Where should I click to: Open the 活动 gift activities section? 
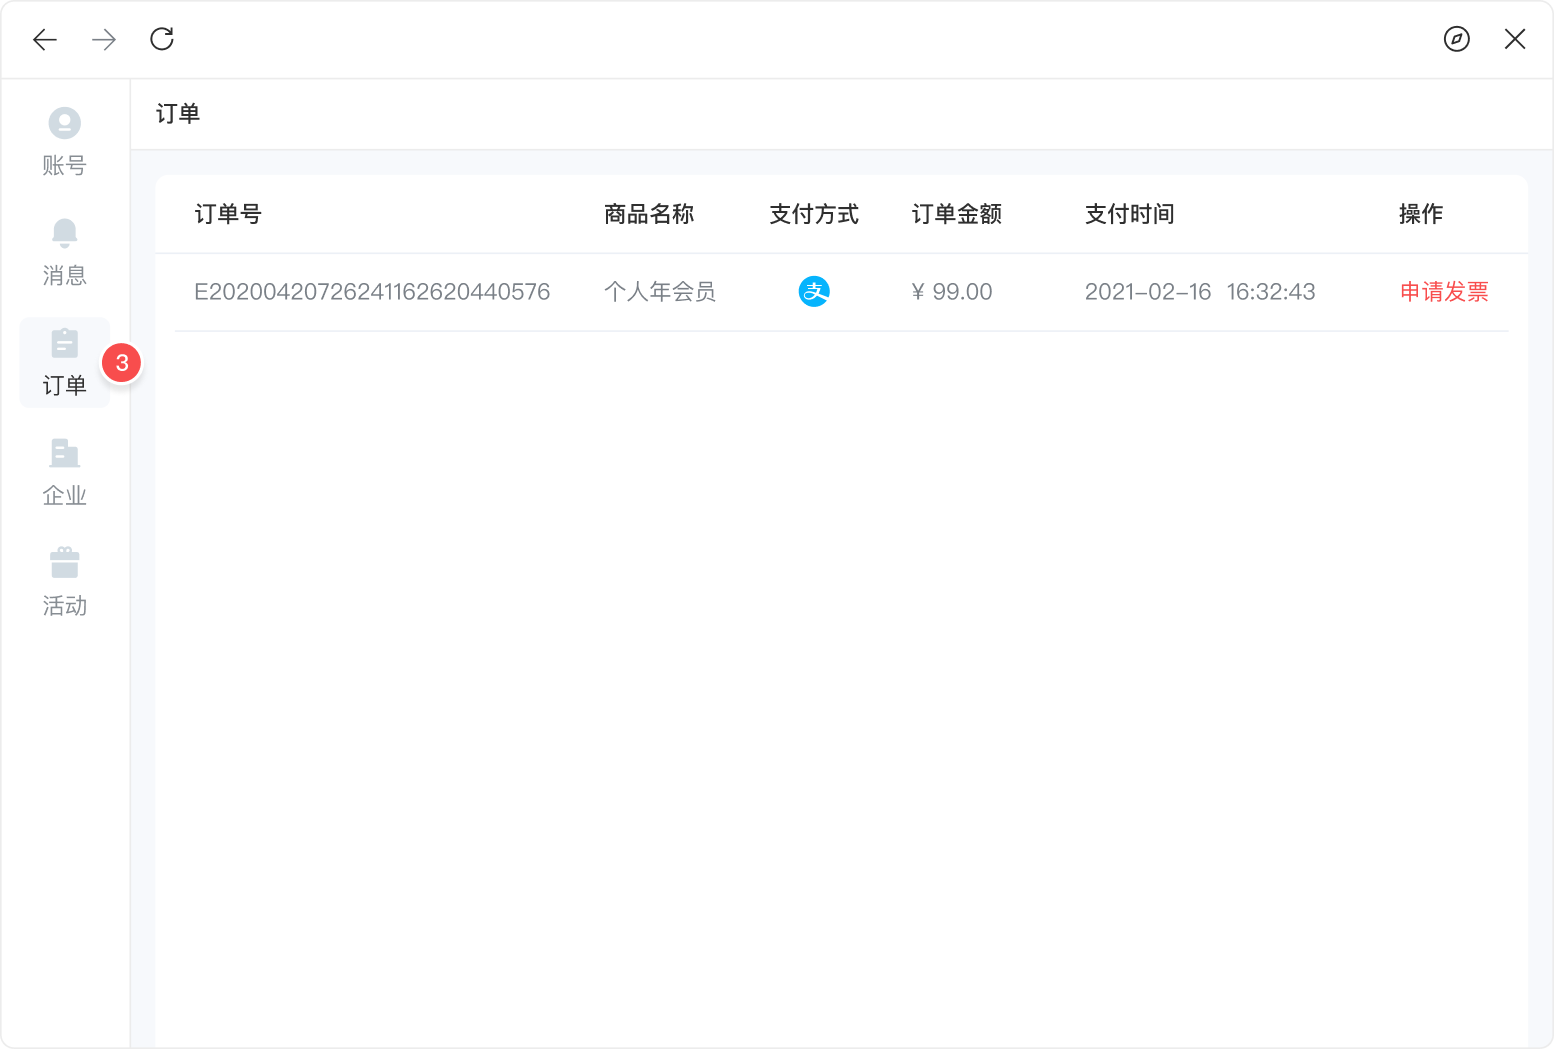(65, 582)
